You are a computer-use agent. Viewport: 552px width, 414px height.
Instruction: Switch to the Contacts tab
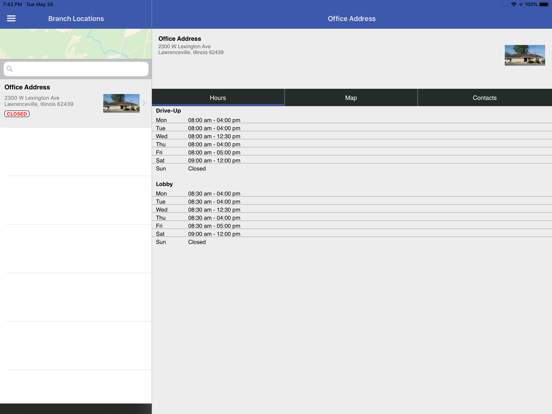[485, 98]
